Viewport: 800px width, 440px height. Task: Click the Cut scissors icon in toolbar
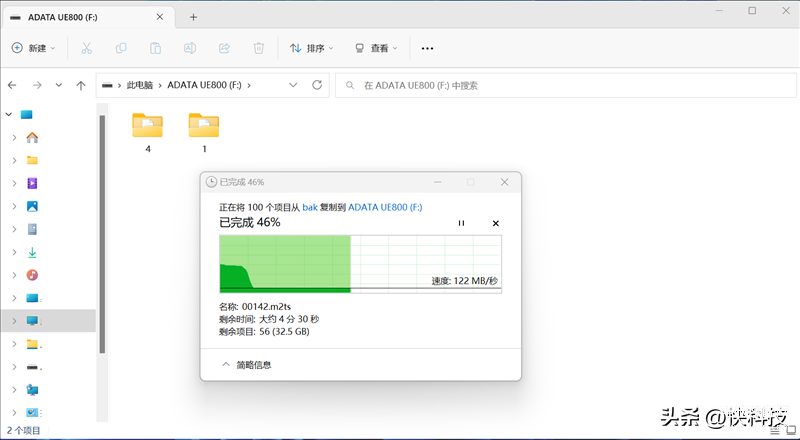pyautogui.click(x=86, y=48)
